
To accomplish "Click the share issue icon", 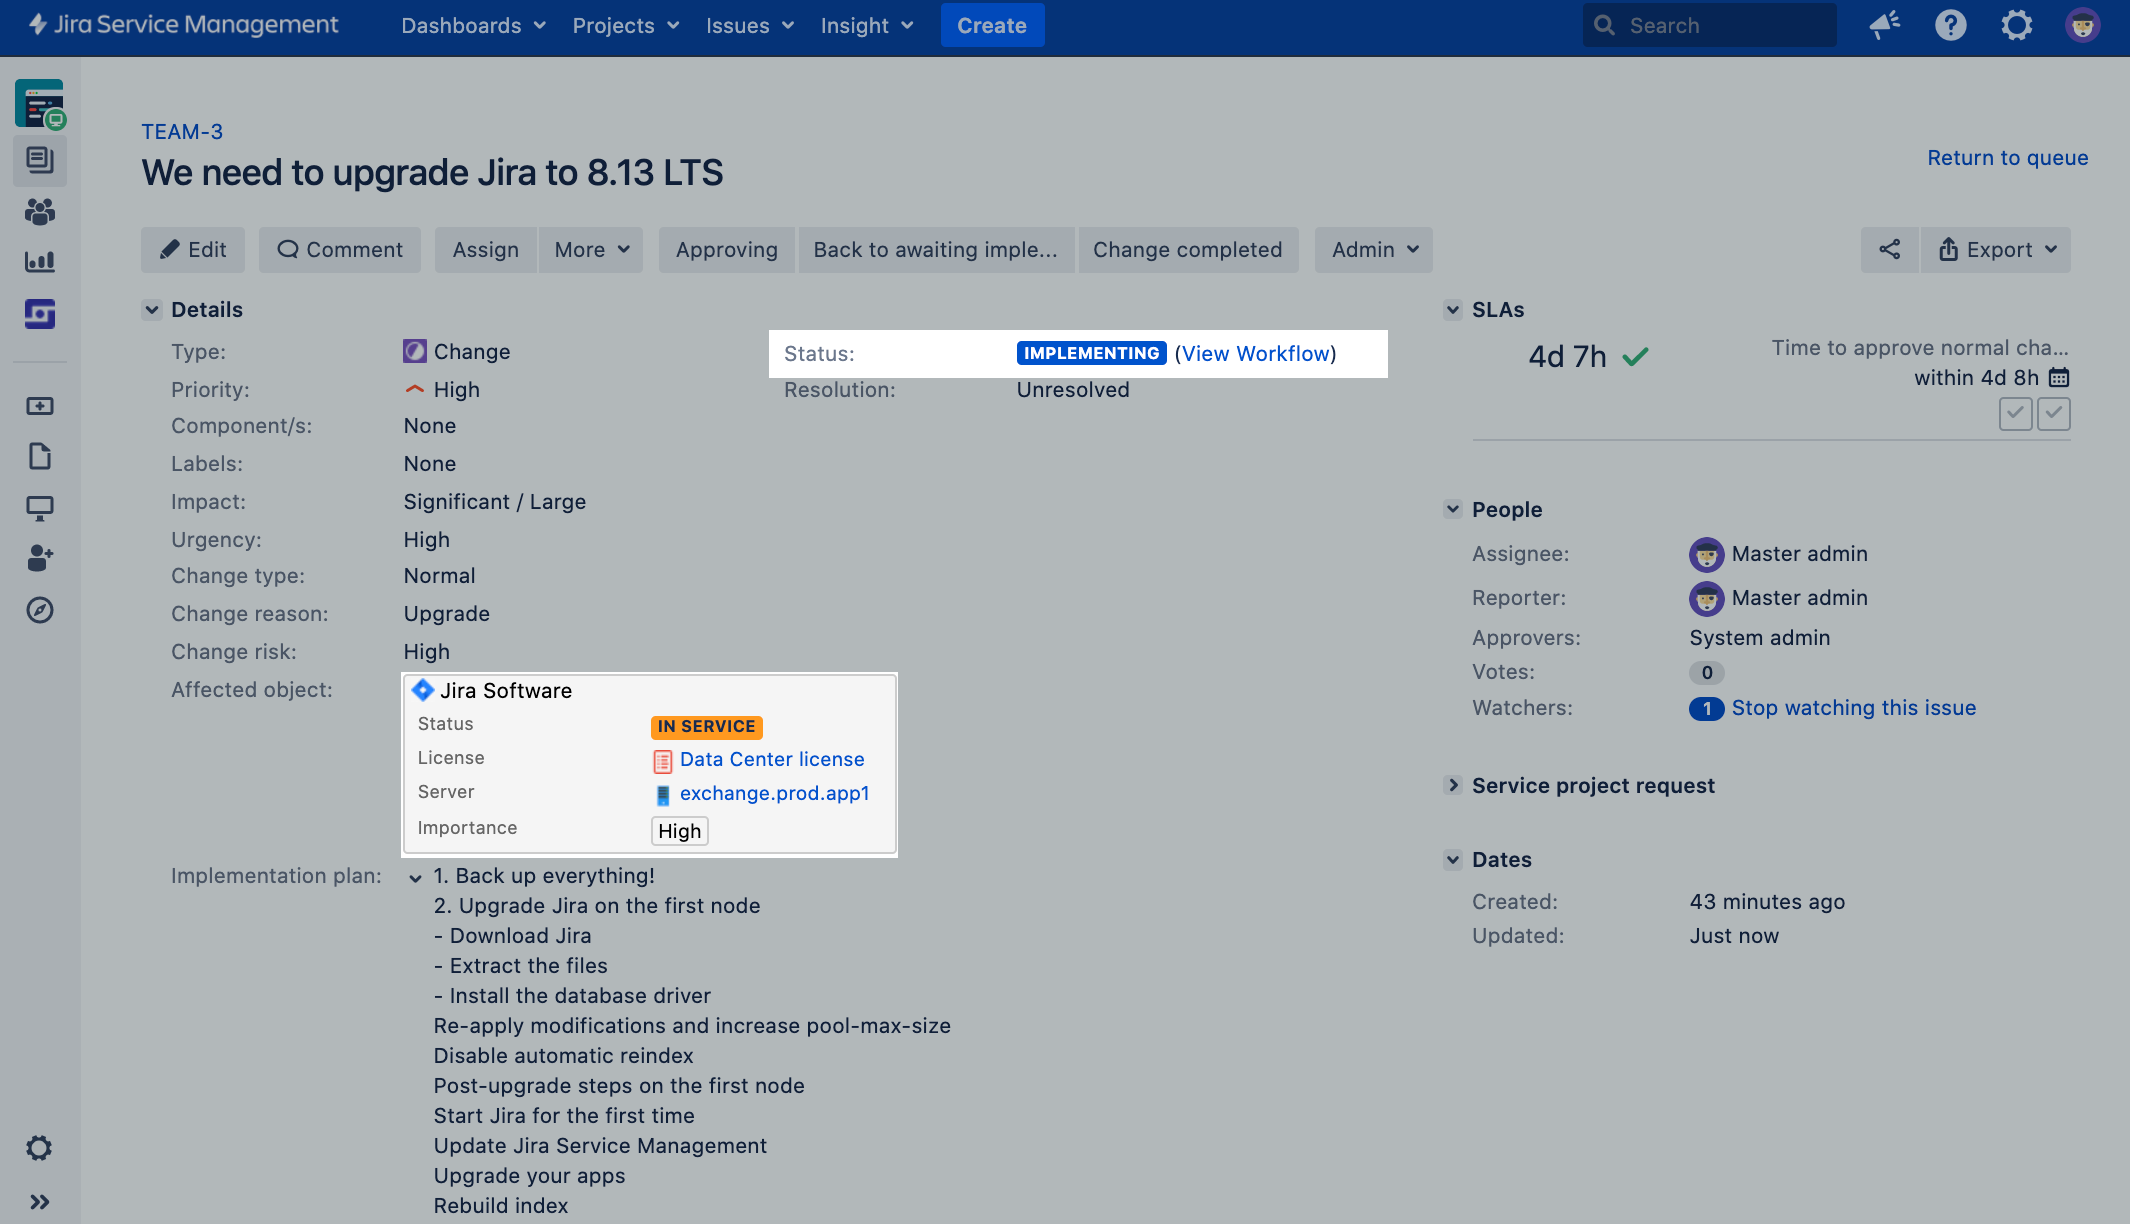I will [x=1889, y=250].
